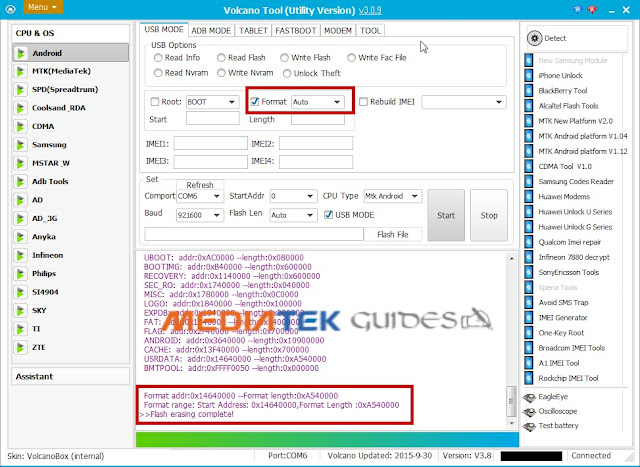
Task: Click the round logo icon in title bar
Action: click(10, 9)
